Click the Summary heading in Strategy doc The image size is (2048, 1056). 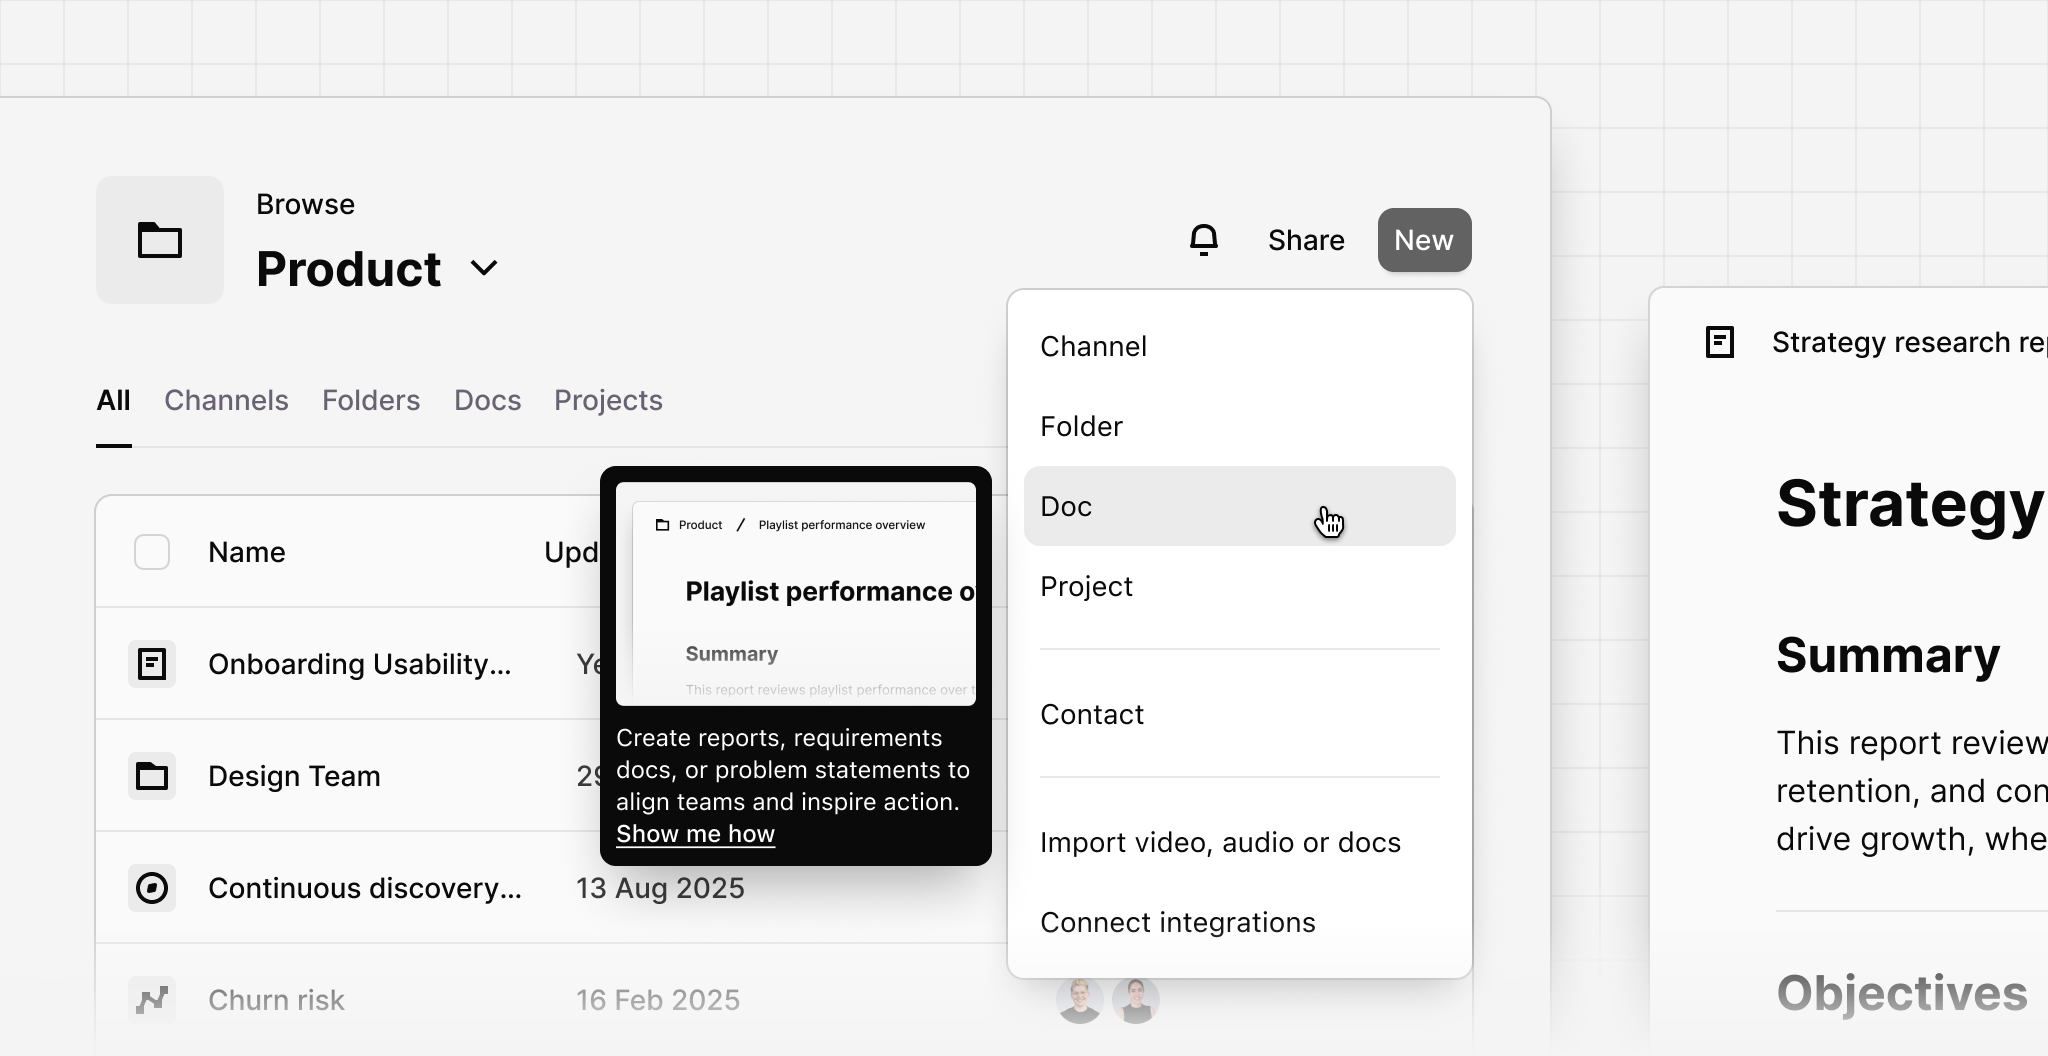click(x=1888, y=656)
